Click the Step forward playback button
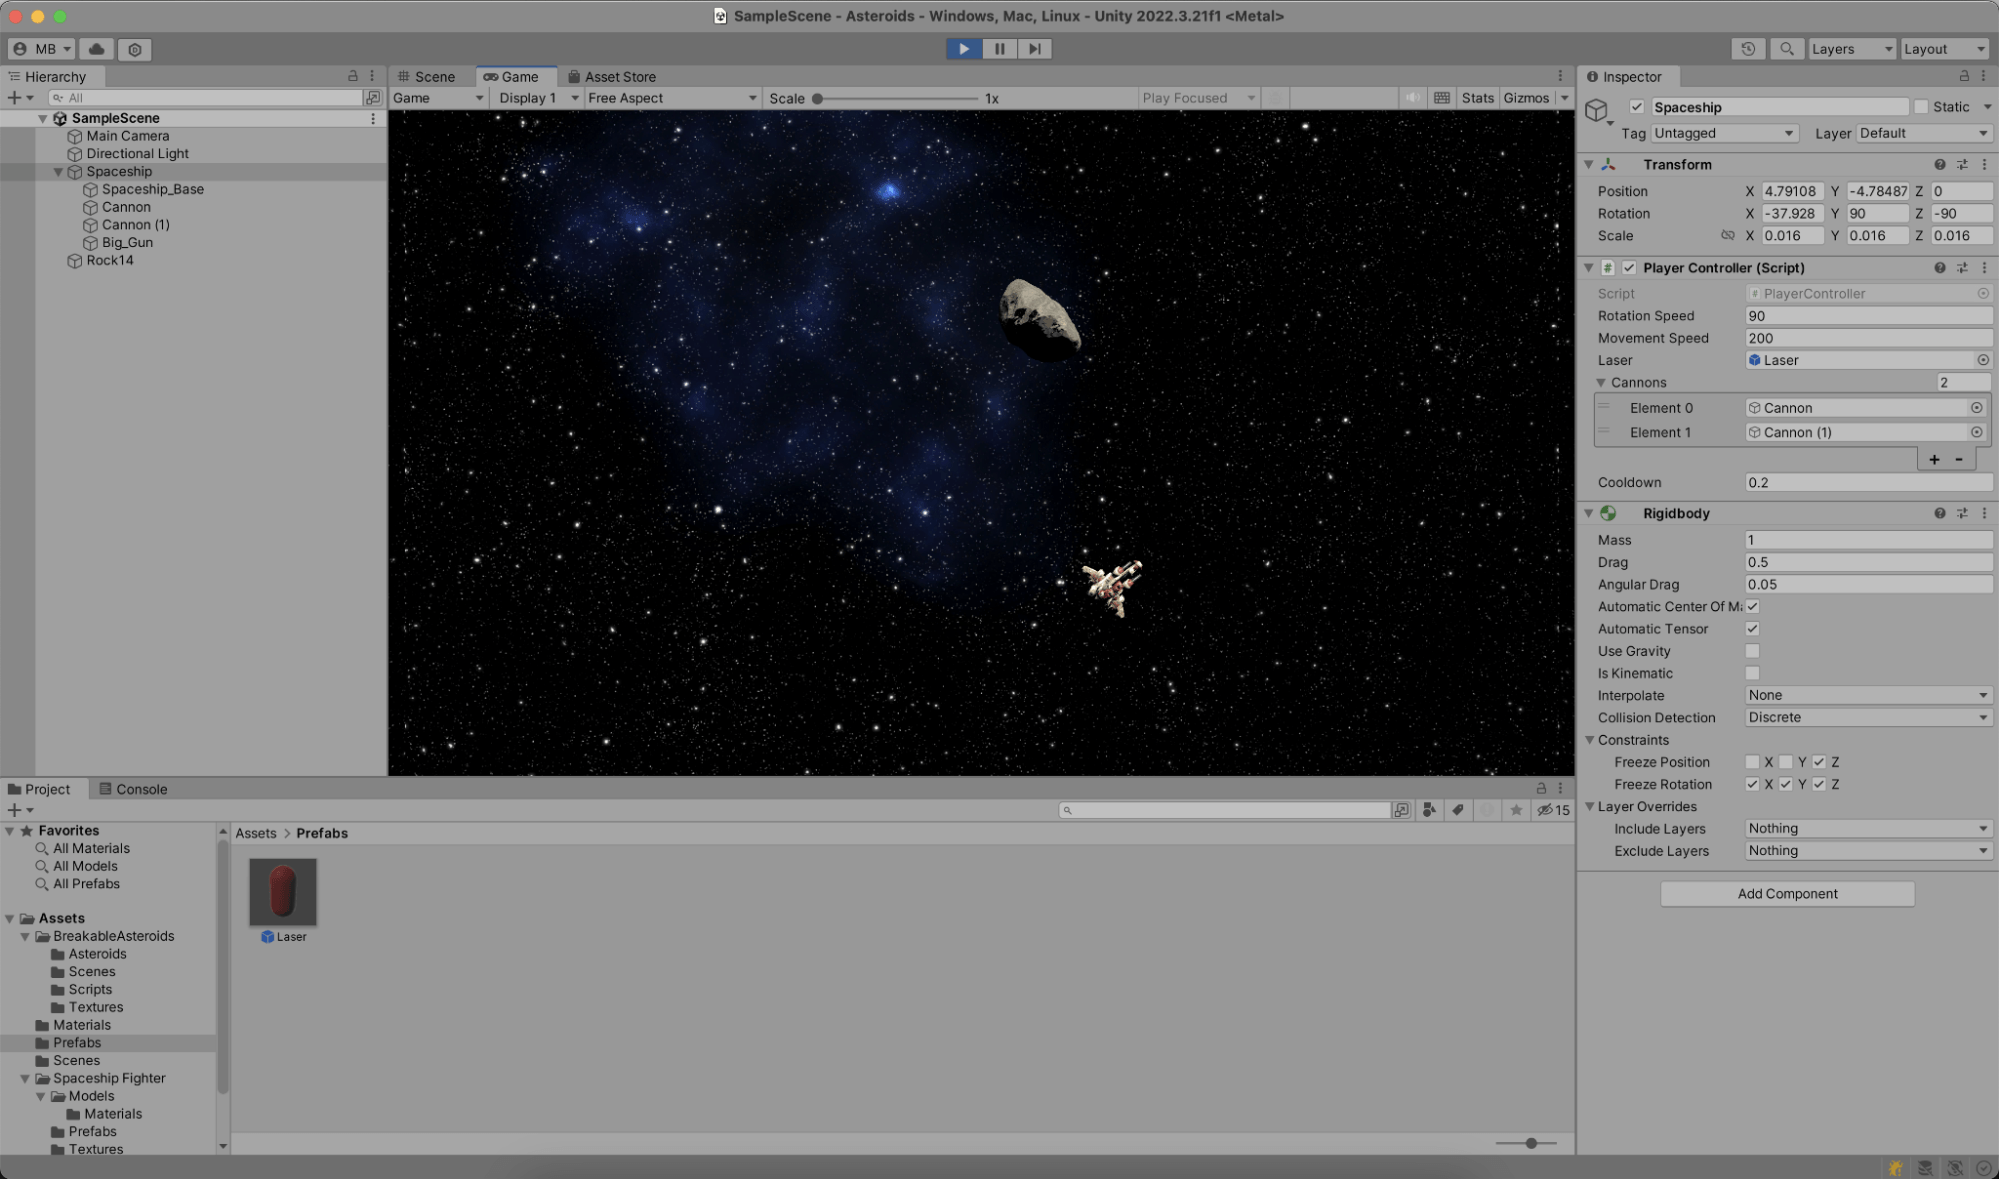The image size is (1999, 1180). [1033, 48]
